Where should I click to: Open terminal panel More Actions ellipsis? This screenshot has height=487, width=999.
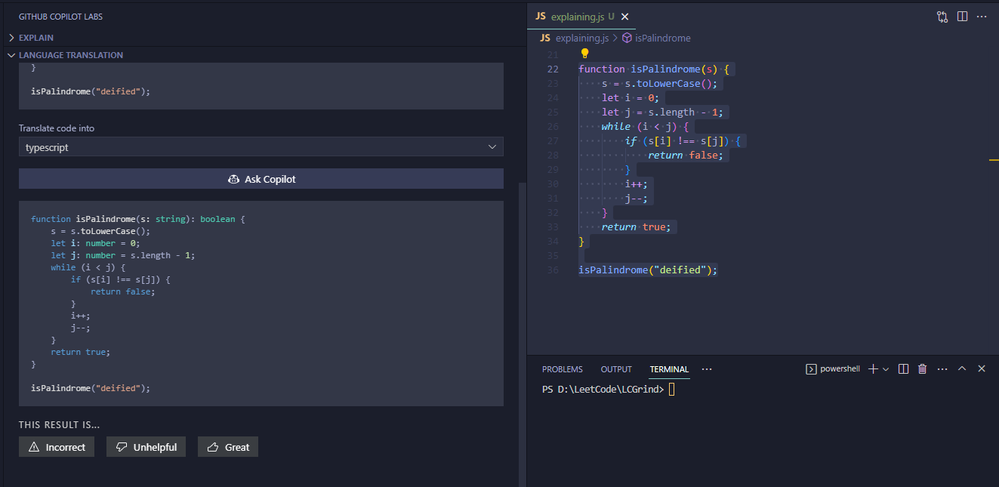tap(942, 369)
